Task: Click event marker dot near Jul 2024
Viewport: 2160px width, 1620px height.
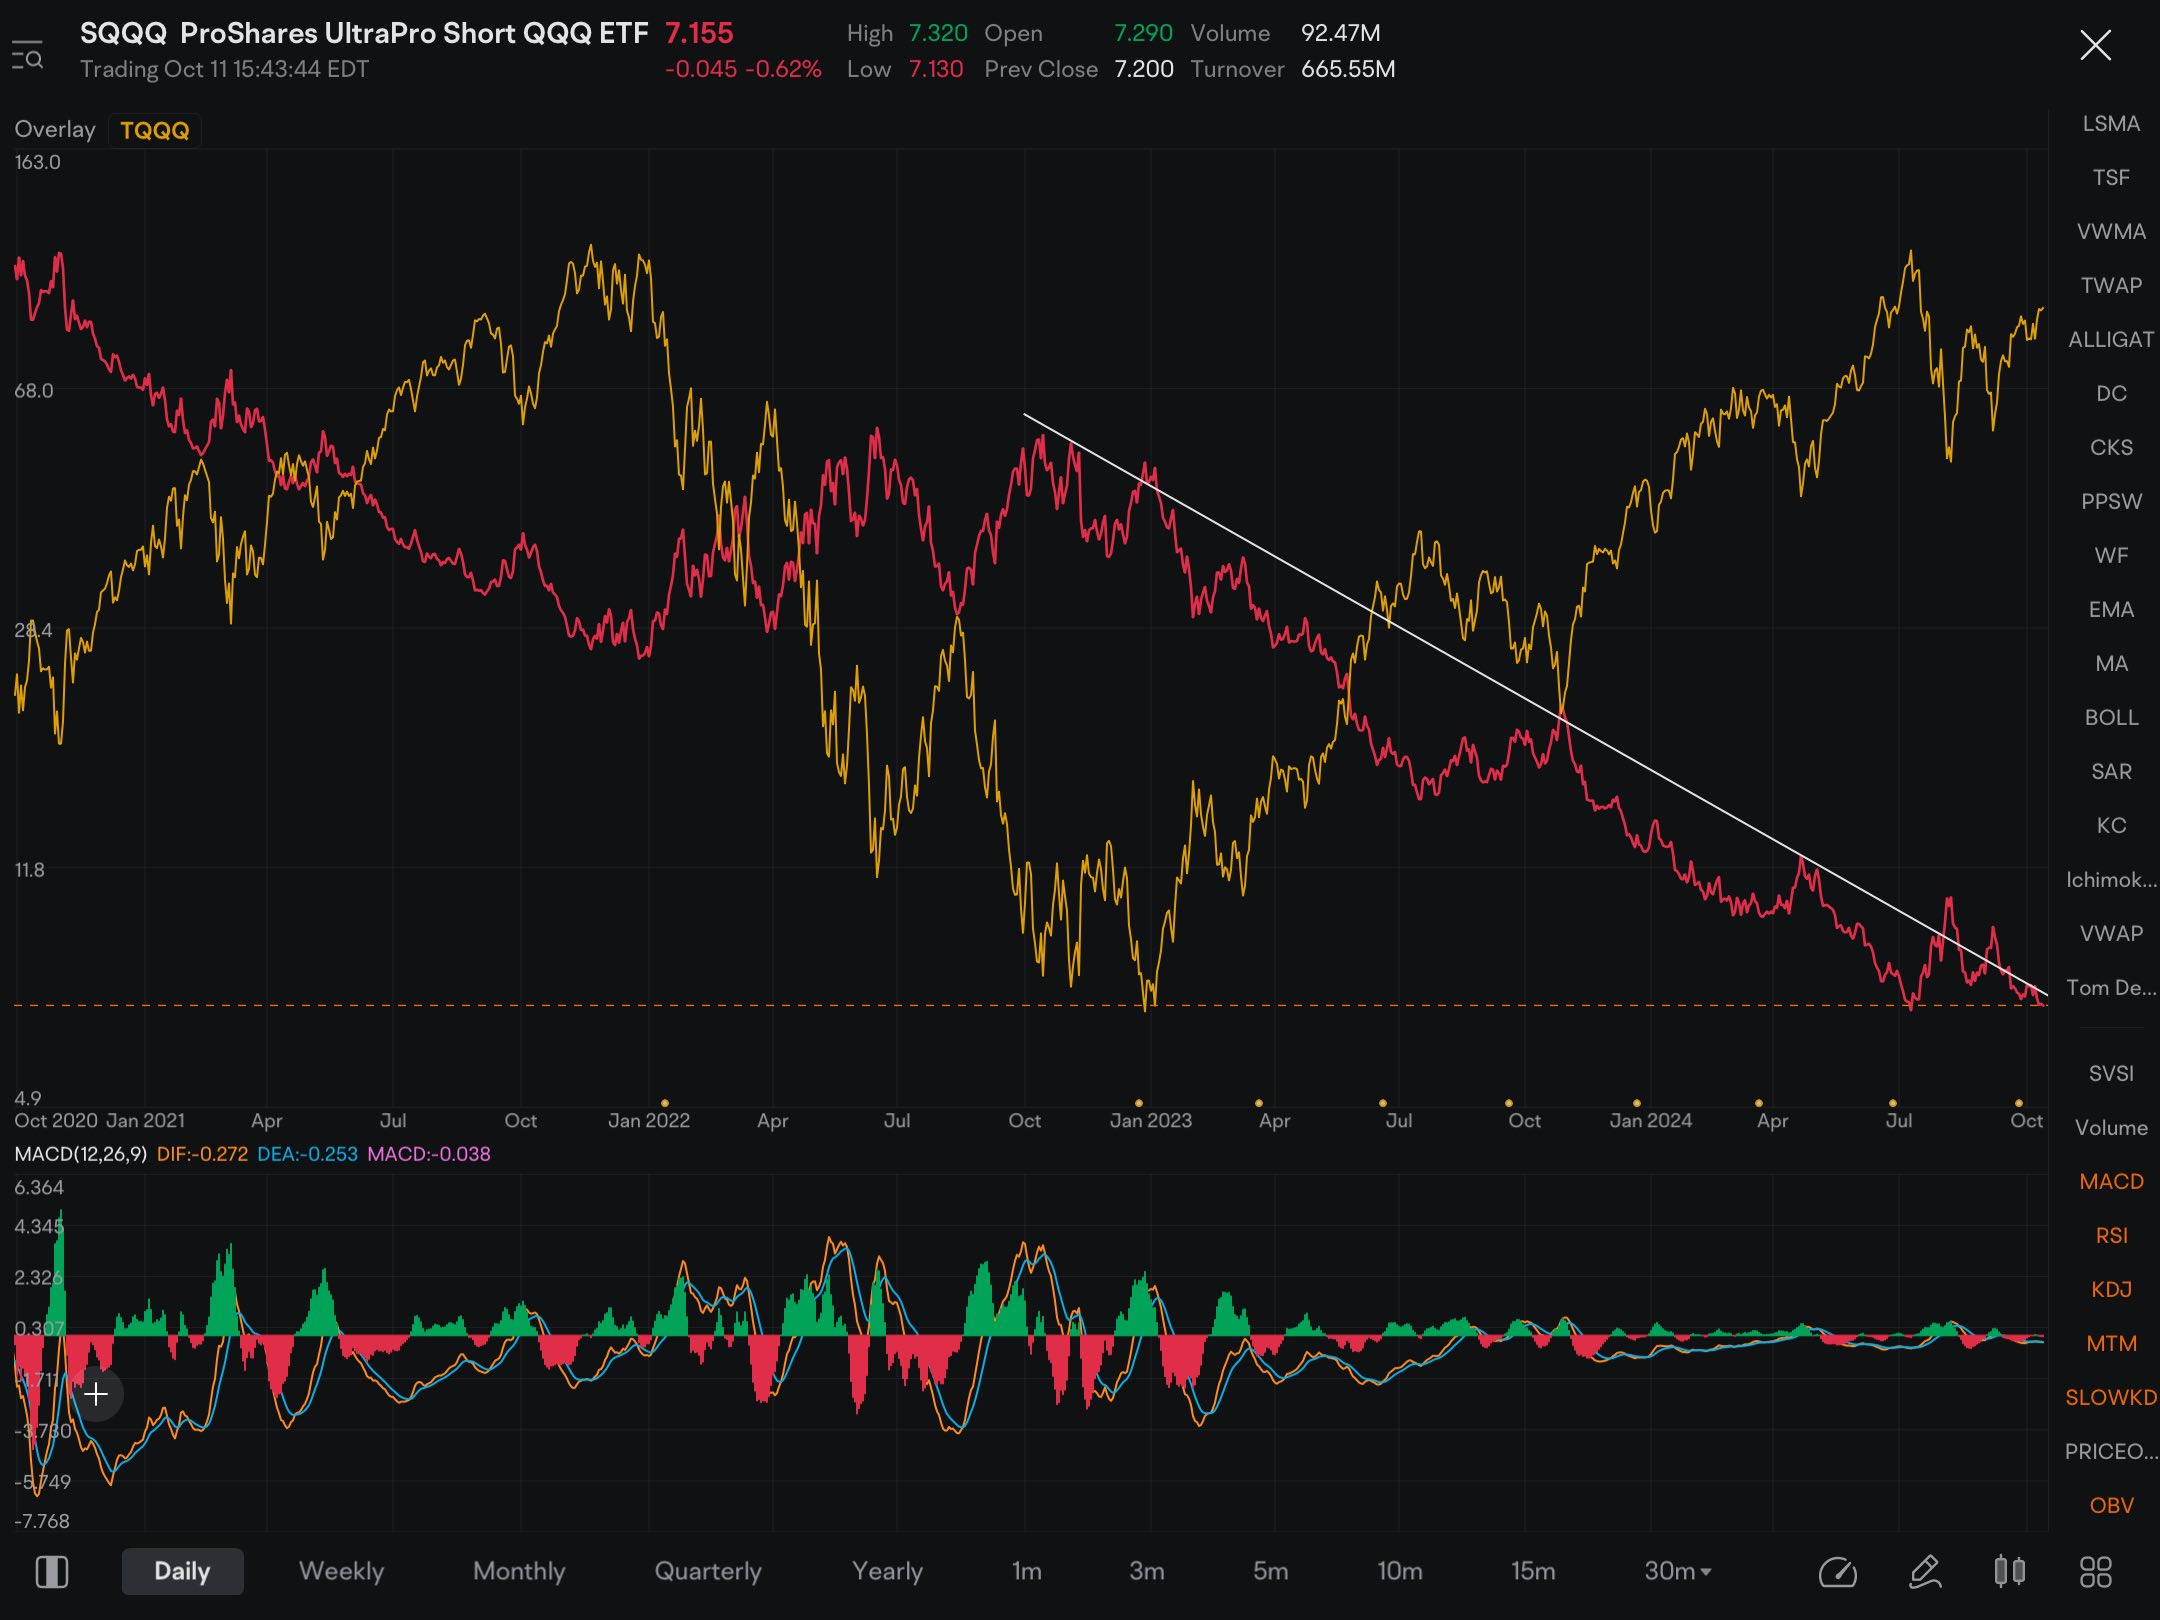Action: [x=1892, y=1103]
